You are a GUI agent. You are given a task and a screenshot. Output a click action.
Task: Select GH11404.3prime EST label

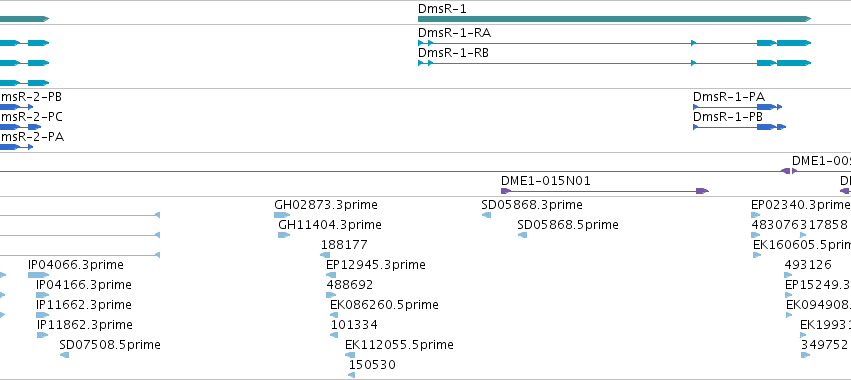click(x=329, y=225)
